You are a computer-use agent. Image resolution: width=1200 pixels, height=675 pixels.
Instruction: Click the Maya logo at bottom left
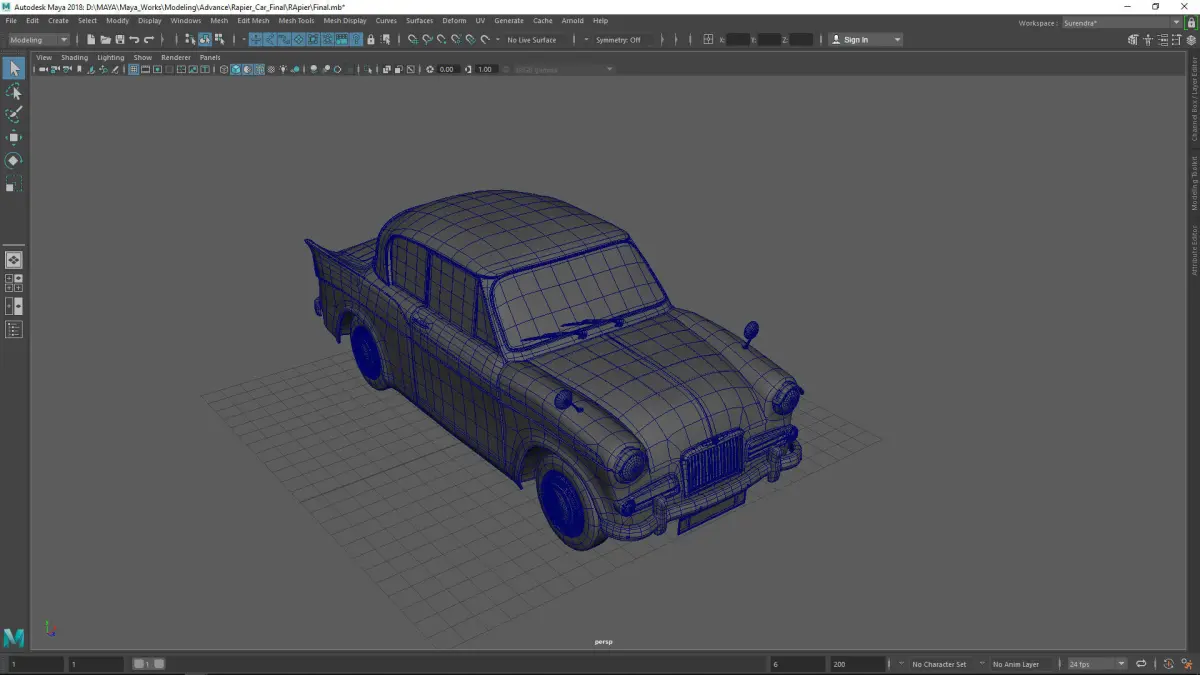(x=14, y=637)
